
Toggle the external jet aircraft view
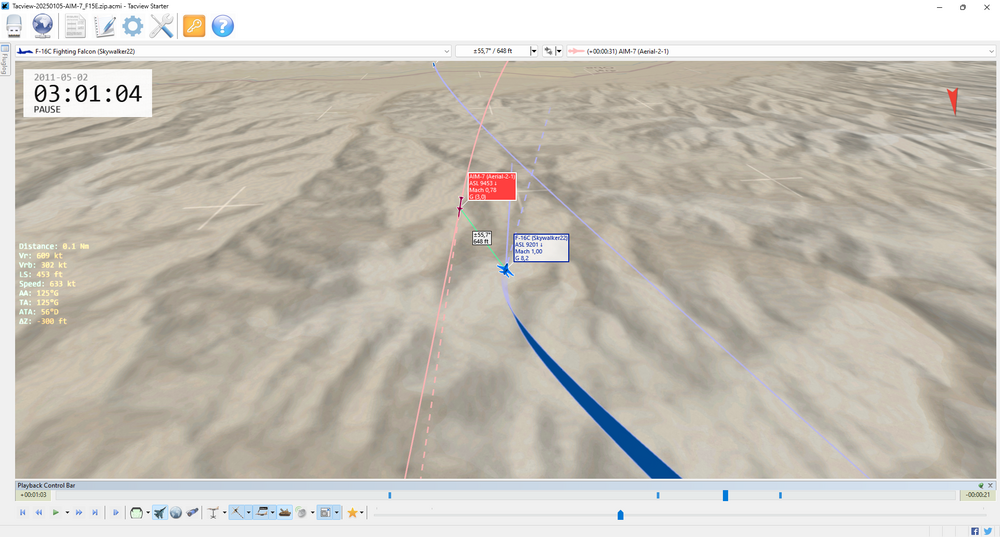tap(160, 512)
